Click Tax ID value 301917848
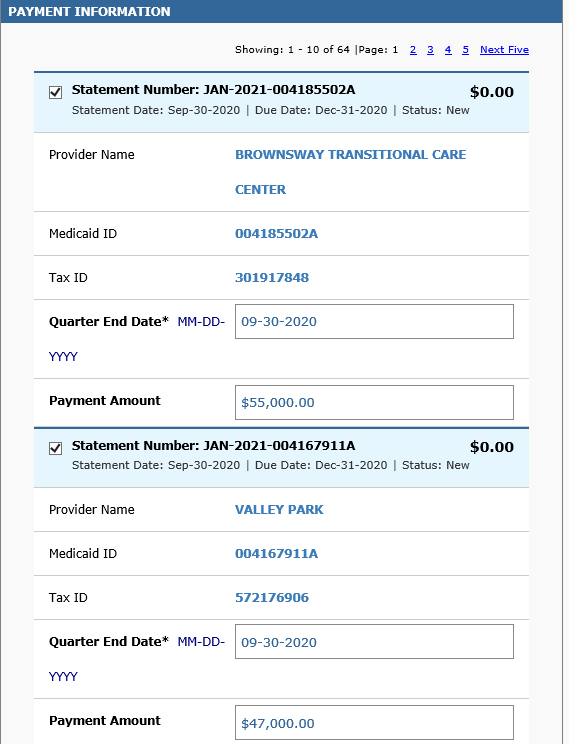The width and height of the screenshot is (569, 744). point(272,278)
